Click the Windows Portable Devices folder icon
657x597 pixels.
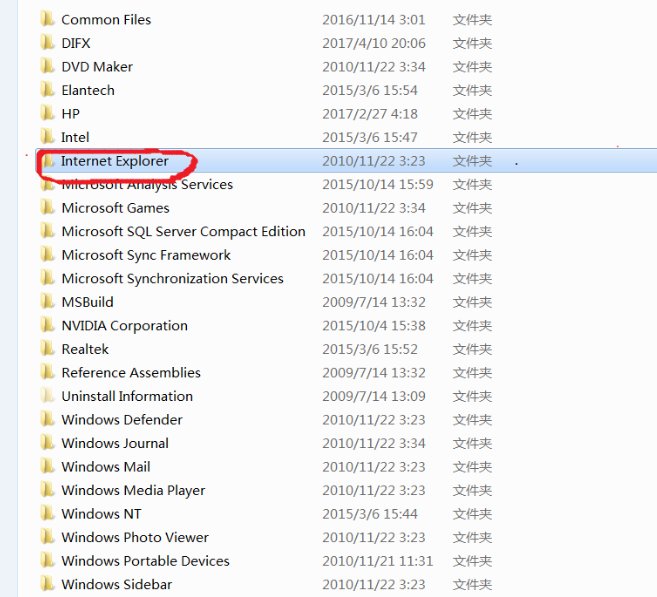(x=48, y=560)
